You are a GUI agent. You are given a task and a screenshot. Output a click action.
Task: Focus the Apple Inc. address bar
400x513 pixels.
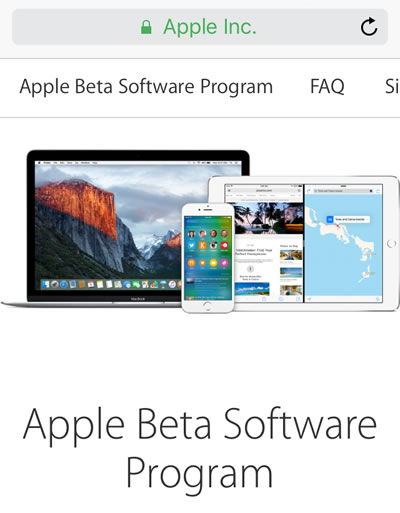[x=200, y=27]
